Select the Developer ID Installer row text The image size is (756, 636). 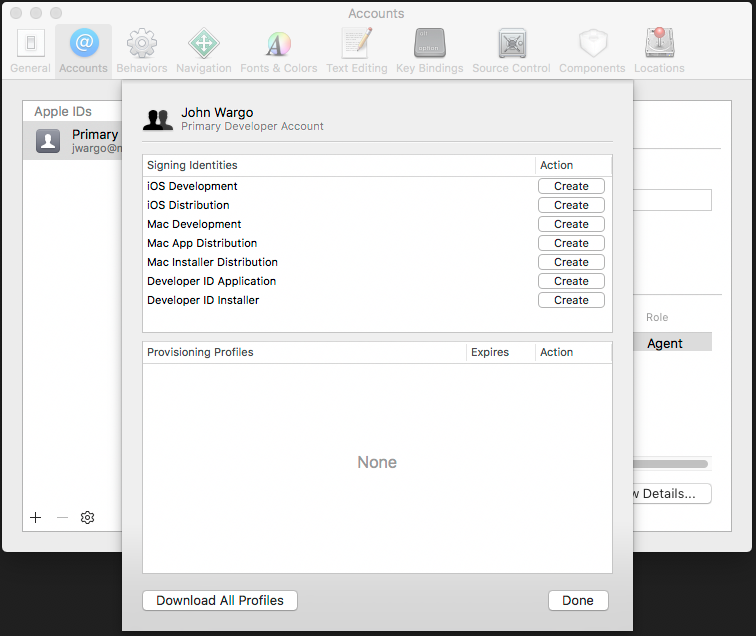point(203,300)
